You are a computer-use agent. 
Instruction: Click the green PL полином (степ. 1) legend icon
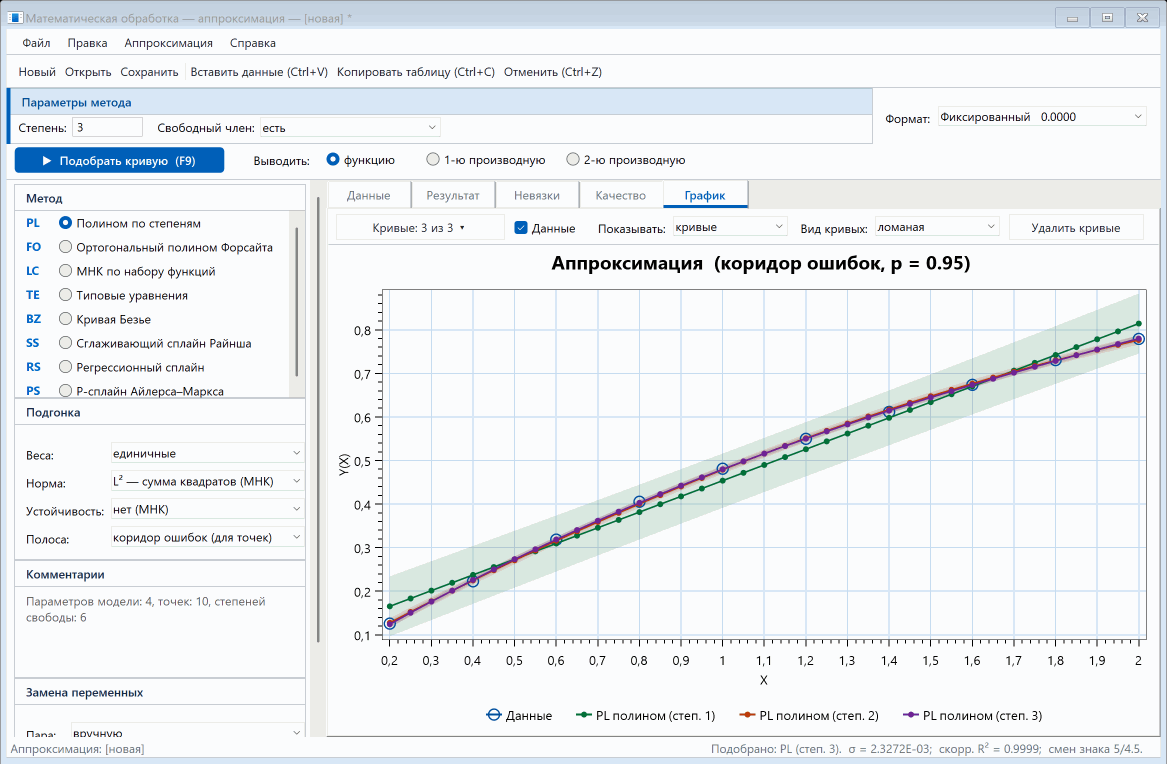(x=584, y=715)
